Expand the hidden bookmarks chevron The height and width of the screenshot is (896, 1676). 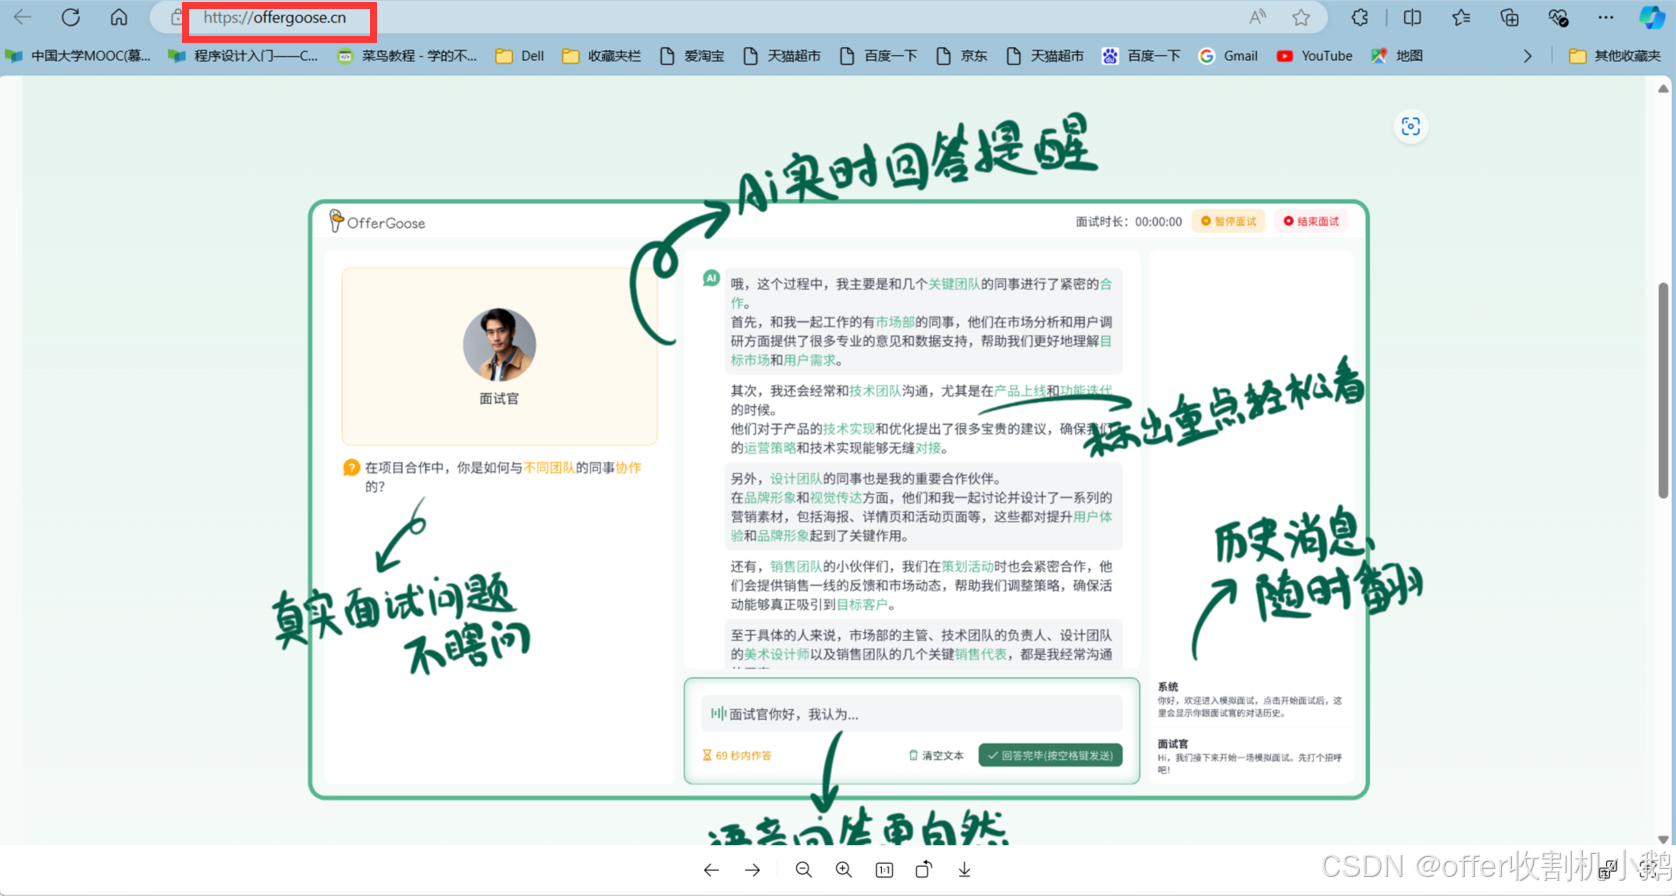coord(1527,56)
